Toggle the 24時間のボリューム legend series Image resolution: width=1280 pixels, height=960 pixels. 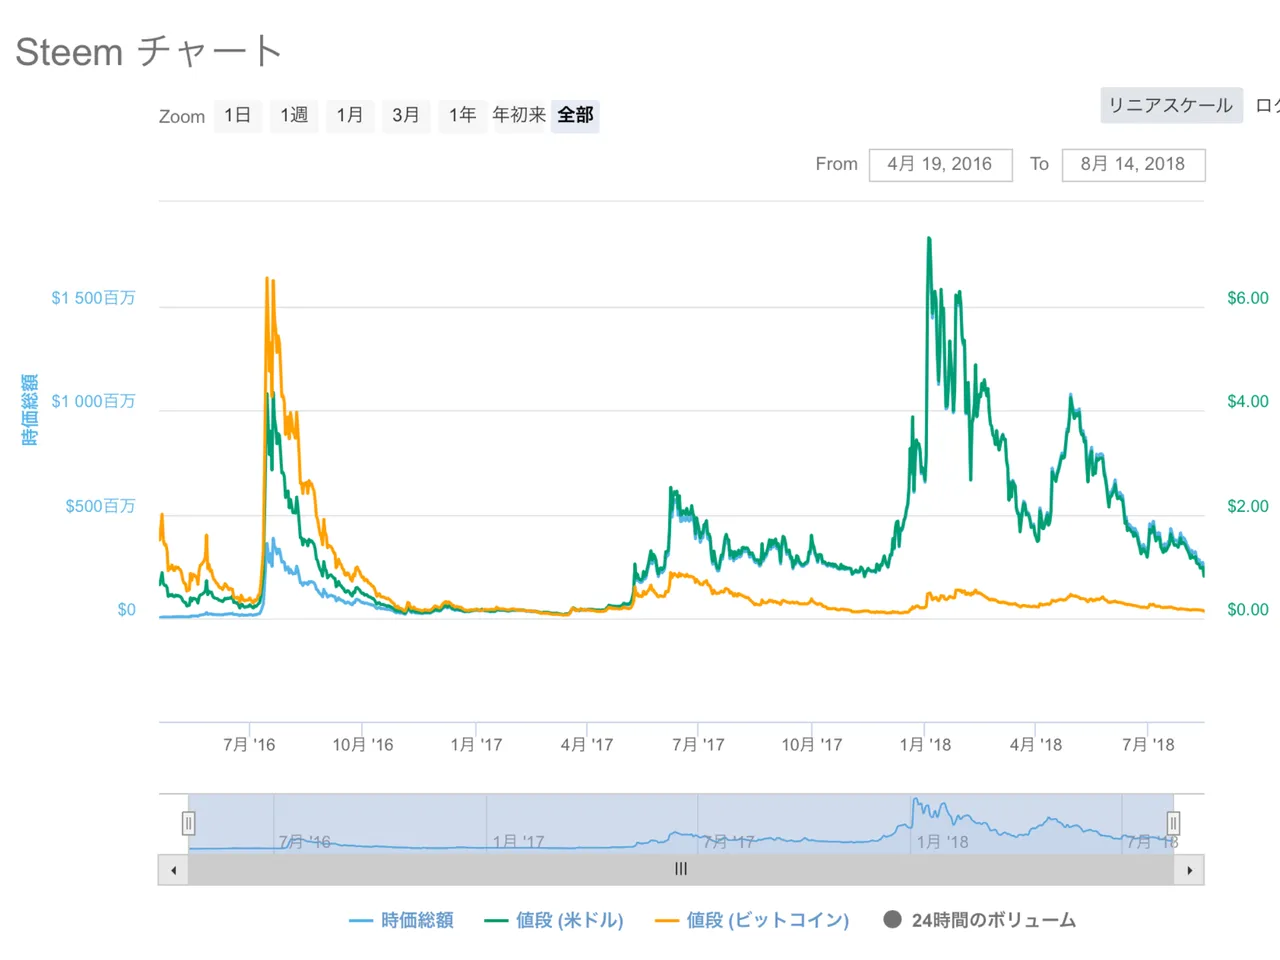pos(980,920)
